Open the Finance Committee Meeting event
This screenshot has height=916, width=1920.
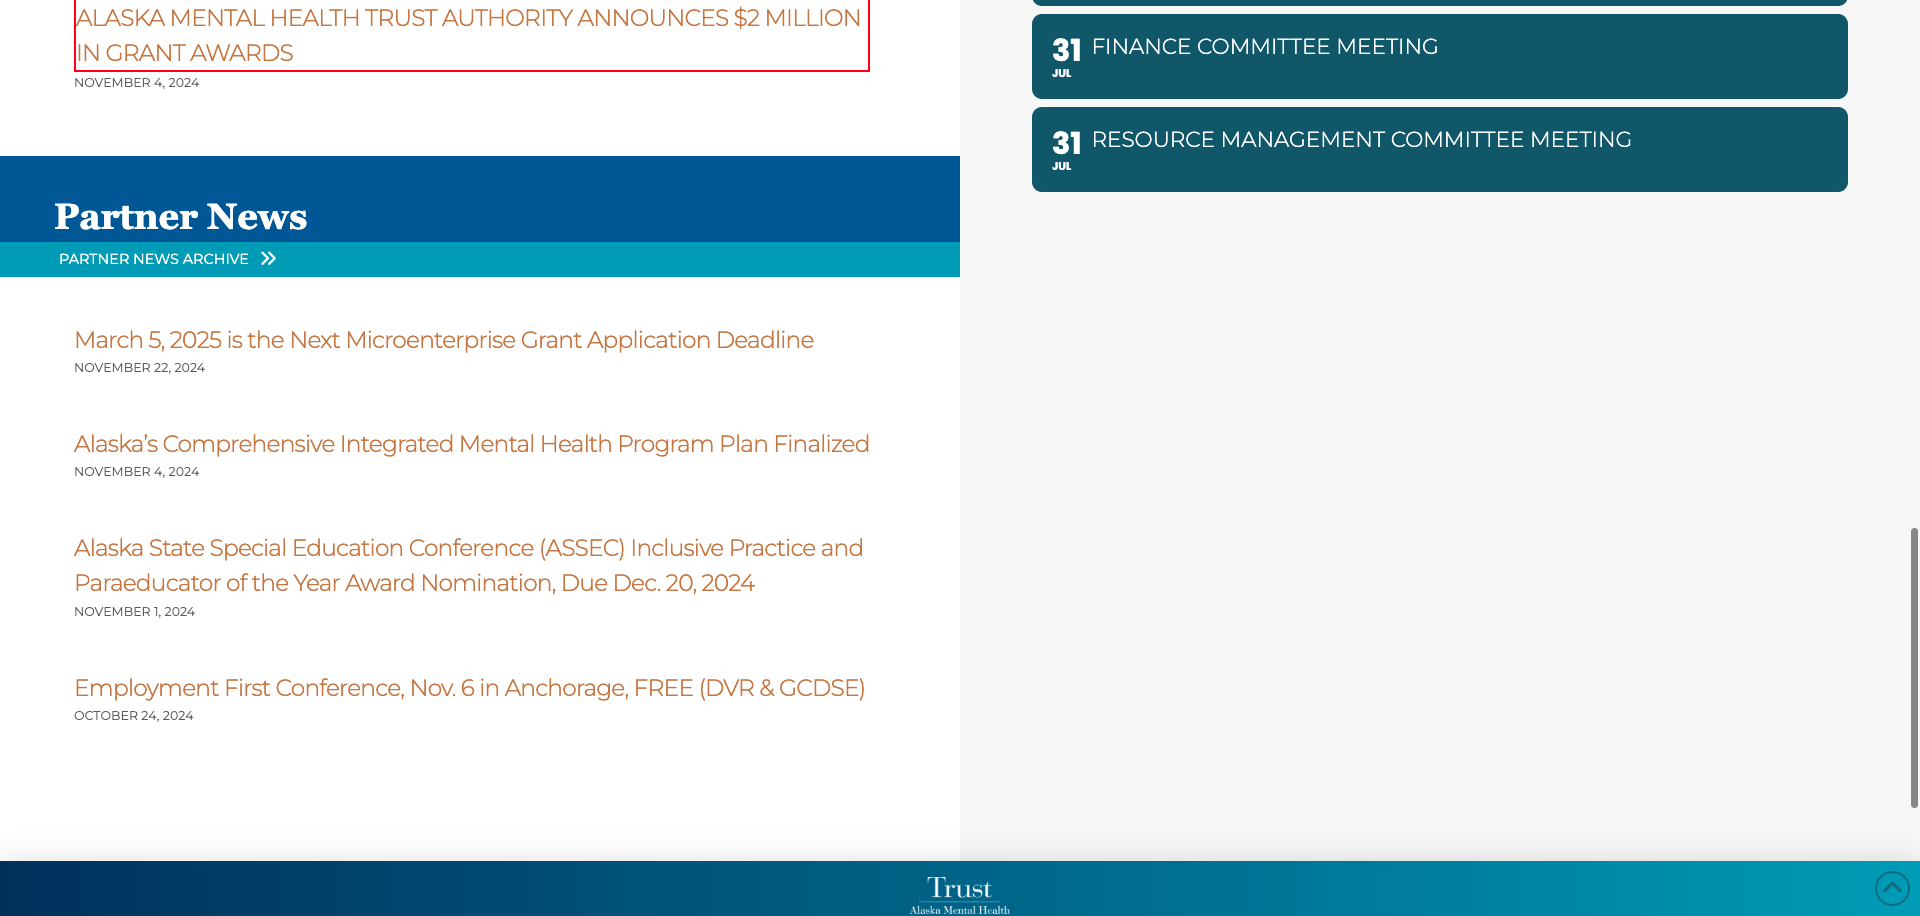pos(1264,47)
